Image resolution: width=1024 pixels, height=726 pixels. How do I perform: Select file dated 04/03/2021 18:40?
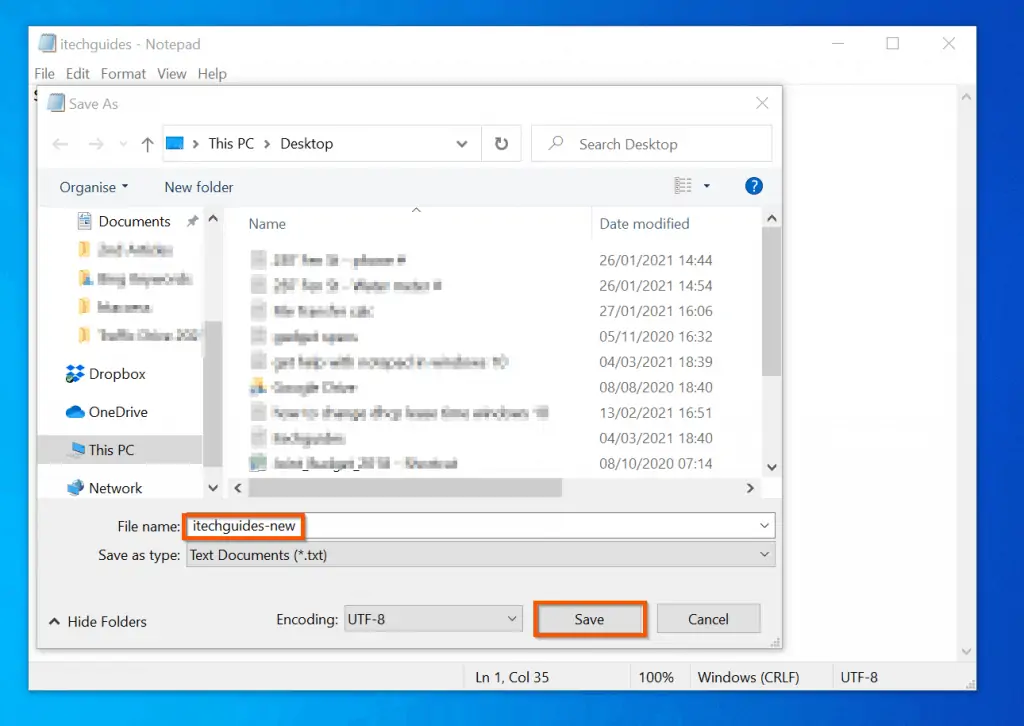pos(483,438)
